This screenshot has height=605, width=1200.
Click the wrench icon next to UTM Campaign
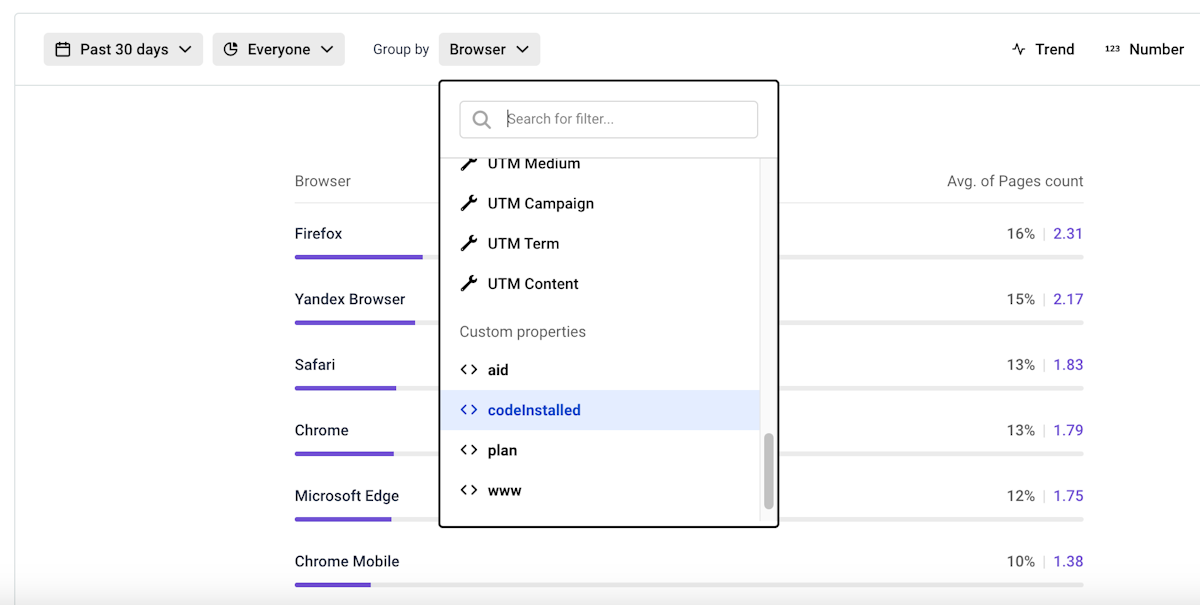pyautogui.click(x=468, y=203)
